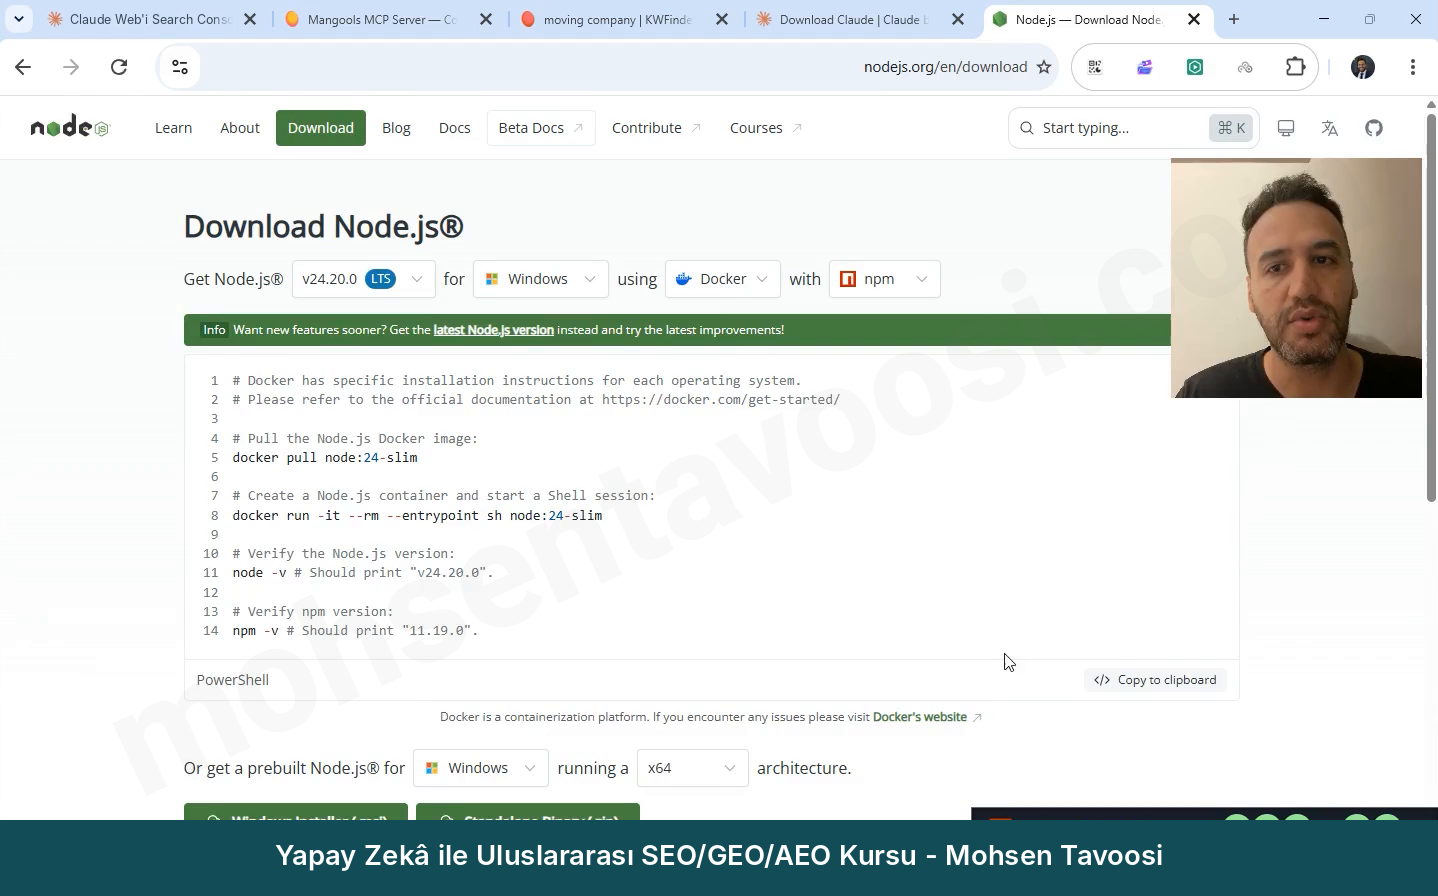This screenshot has width=1438, height=896.
Task: Open the About navigation item
Action: pyautogui.click(x=240, y=128)
